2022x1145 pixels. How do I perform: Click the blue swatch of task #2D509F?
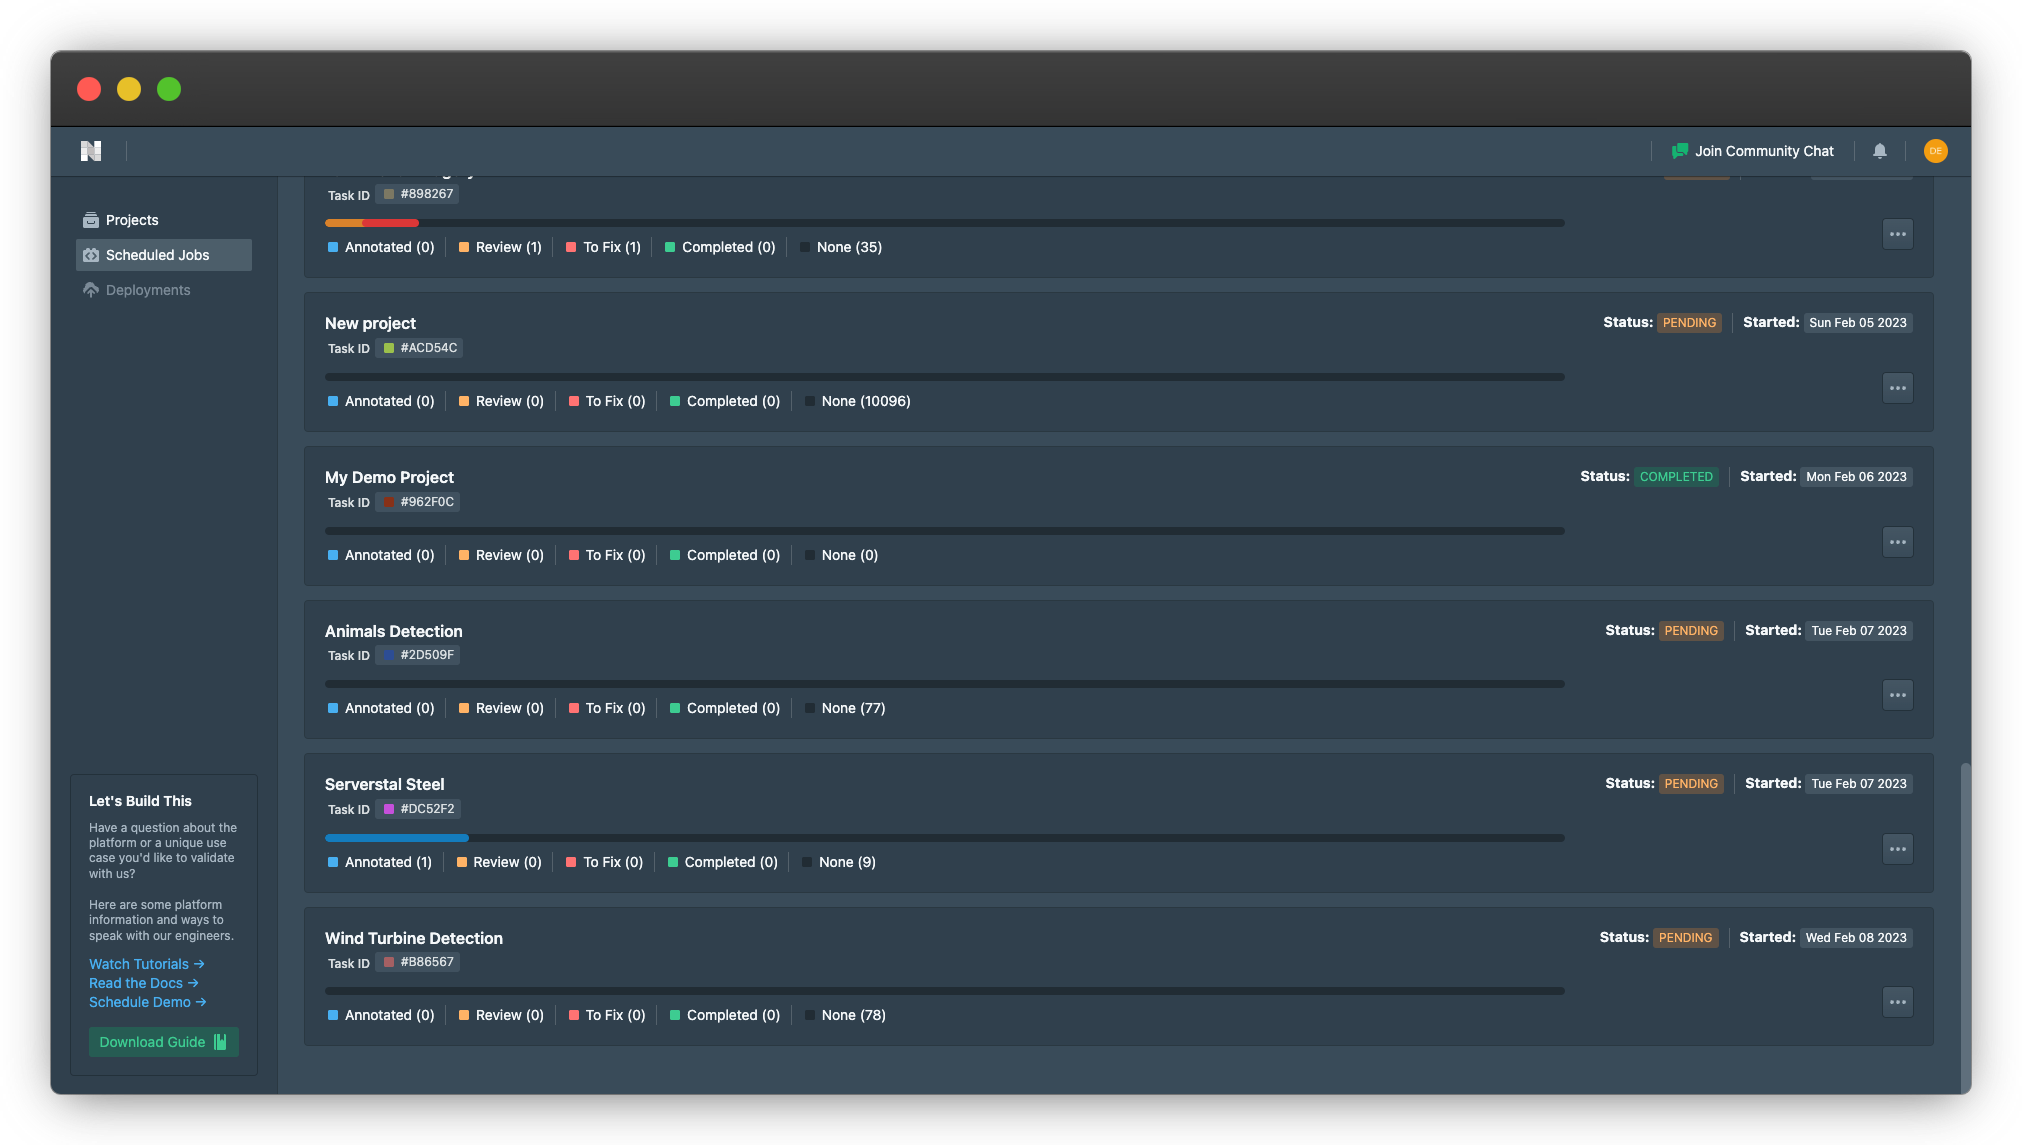[x=389, y=655]
